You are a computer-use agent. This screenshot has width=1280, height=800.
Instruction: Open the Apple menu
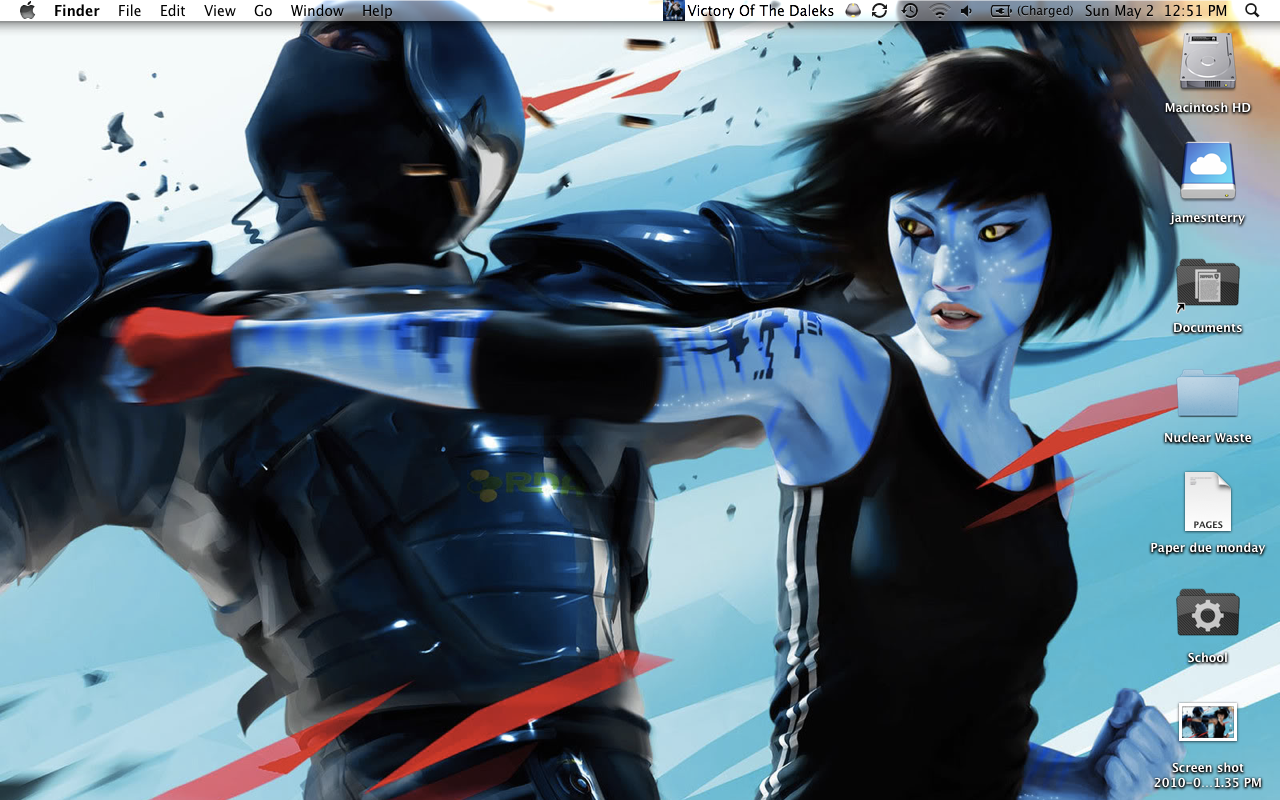(27, 11)
